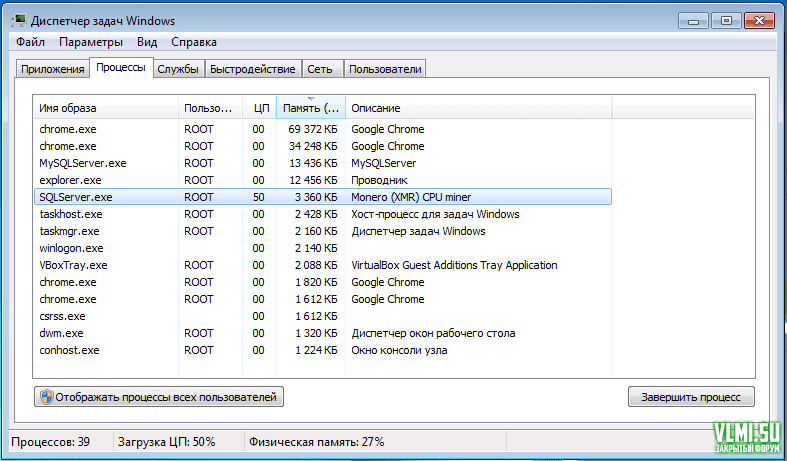Click shield icon on show all users button
The image size is (787, 461).
click(46, 397)
